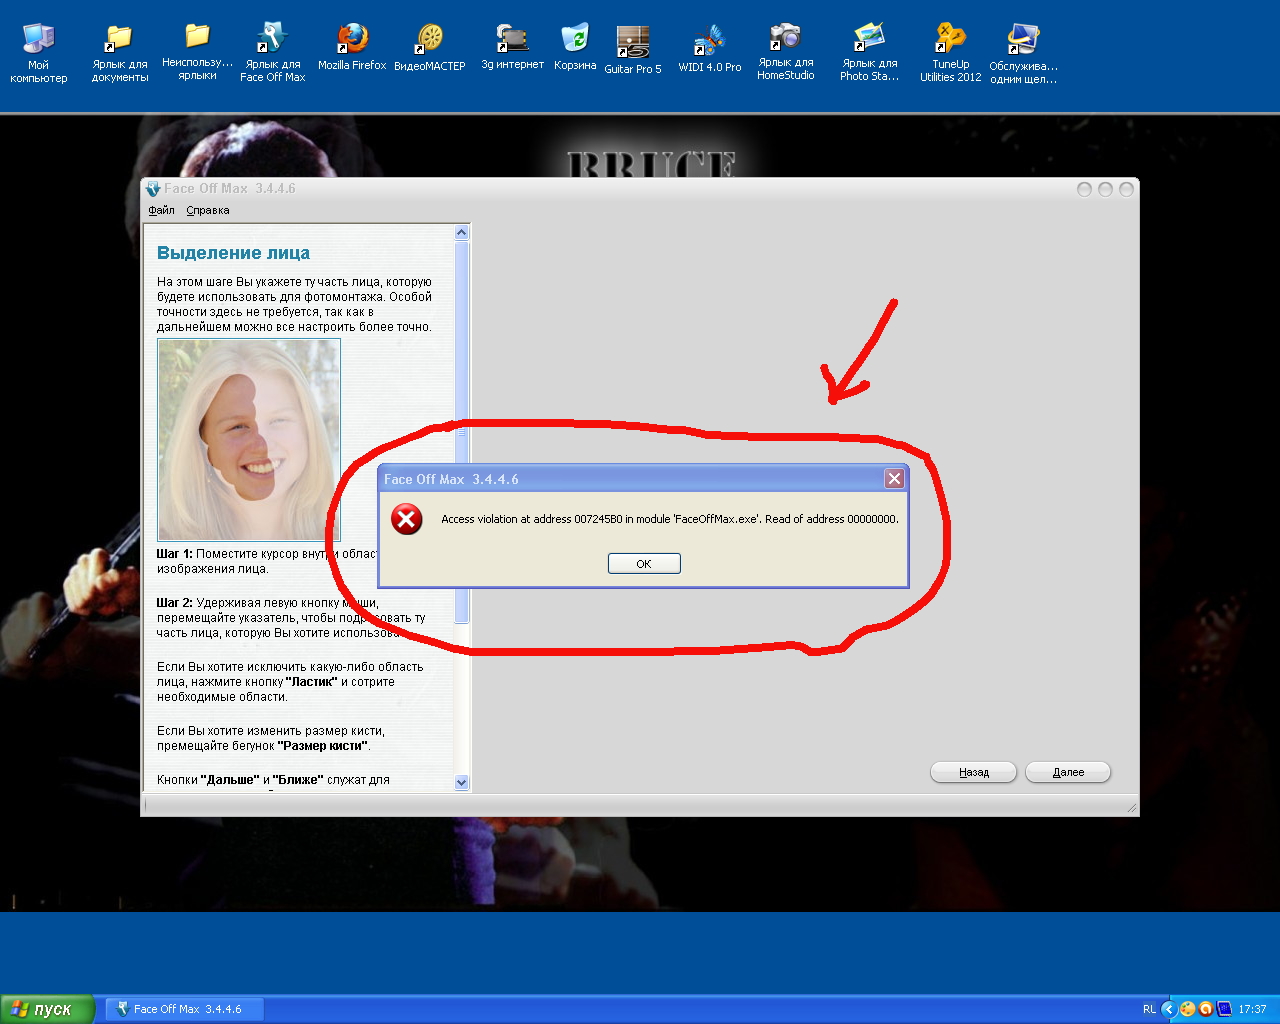Click the blue monitor tray icon
Viewport: 1280px width, 1024px height.
pyautogui.click(x=1224, y=1009)
